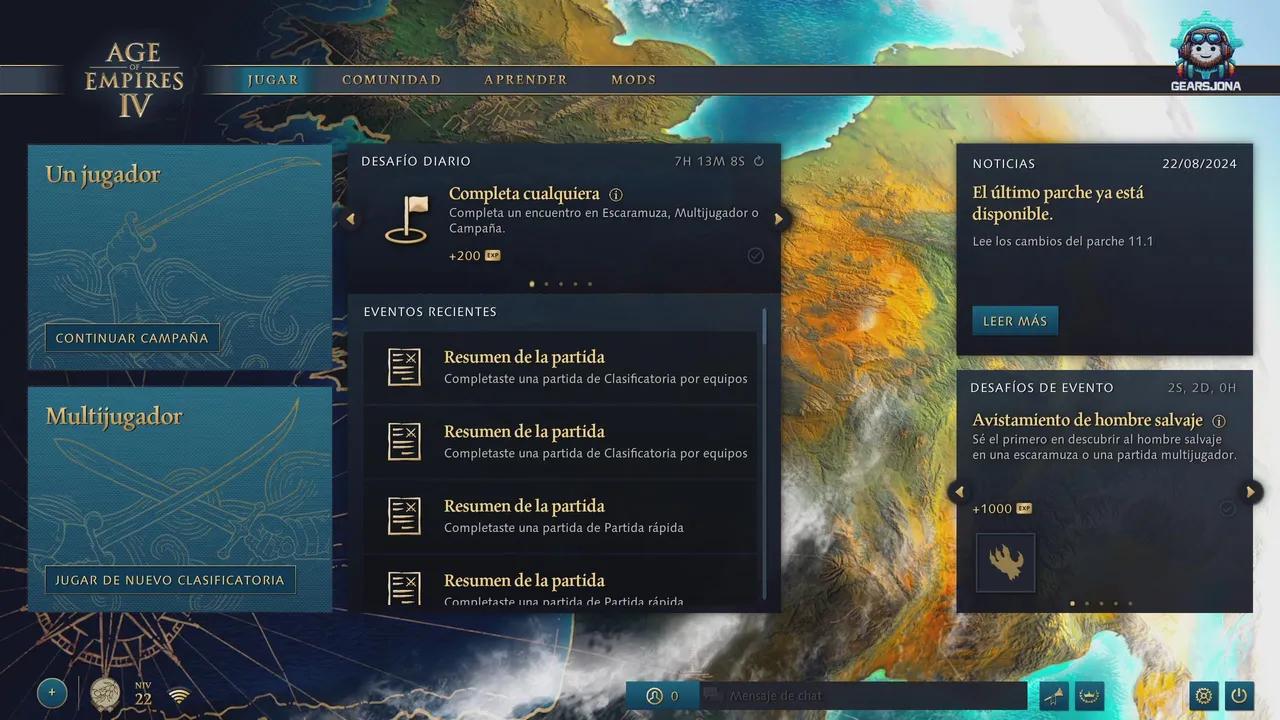The width and height of the screenshot is (1280, 720).
Task: Open the player rank emblem
Action: [105, 693]
